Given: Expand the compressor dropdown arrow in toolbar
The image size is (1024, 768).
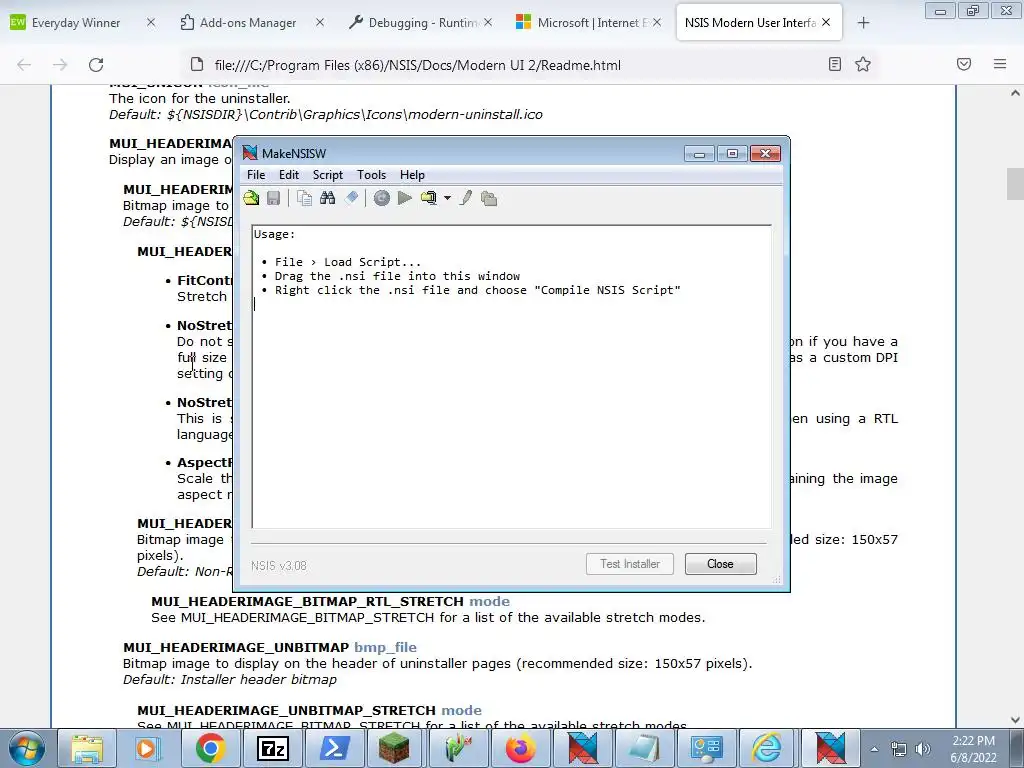Looking at the screenshot, I should click(447, 198).
